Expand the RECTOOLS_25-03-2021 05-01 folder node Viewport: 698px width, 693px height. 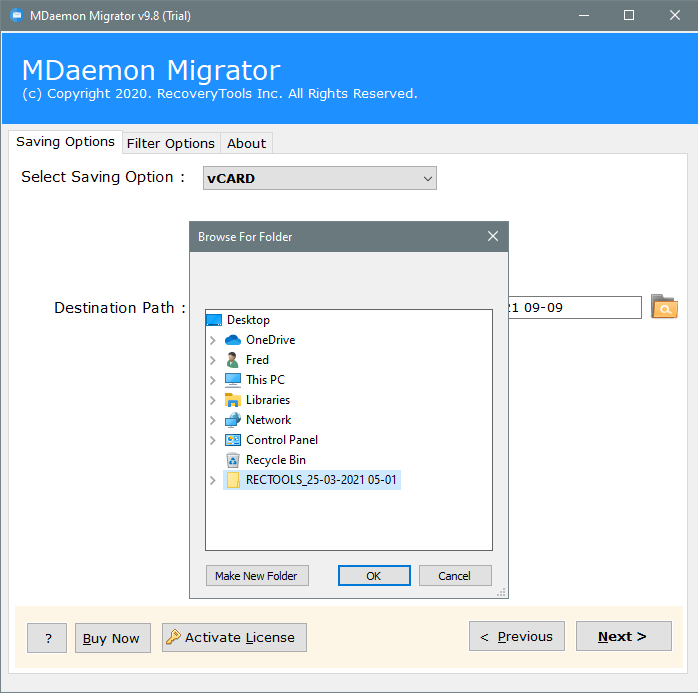[213, 480]
